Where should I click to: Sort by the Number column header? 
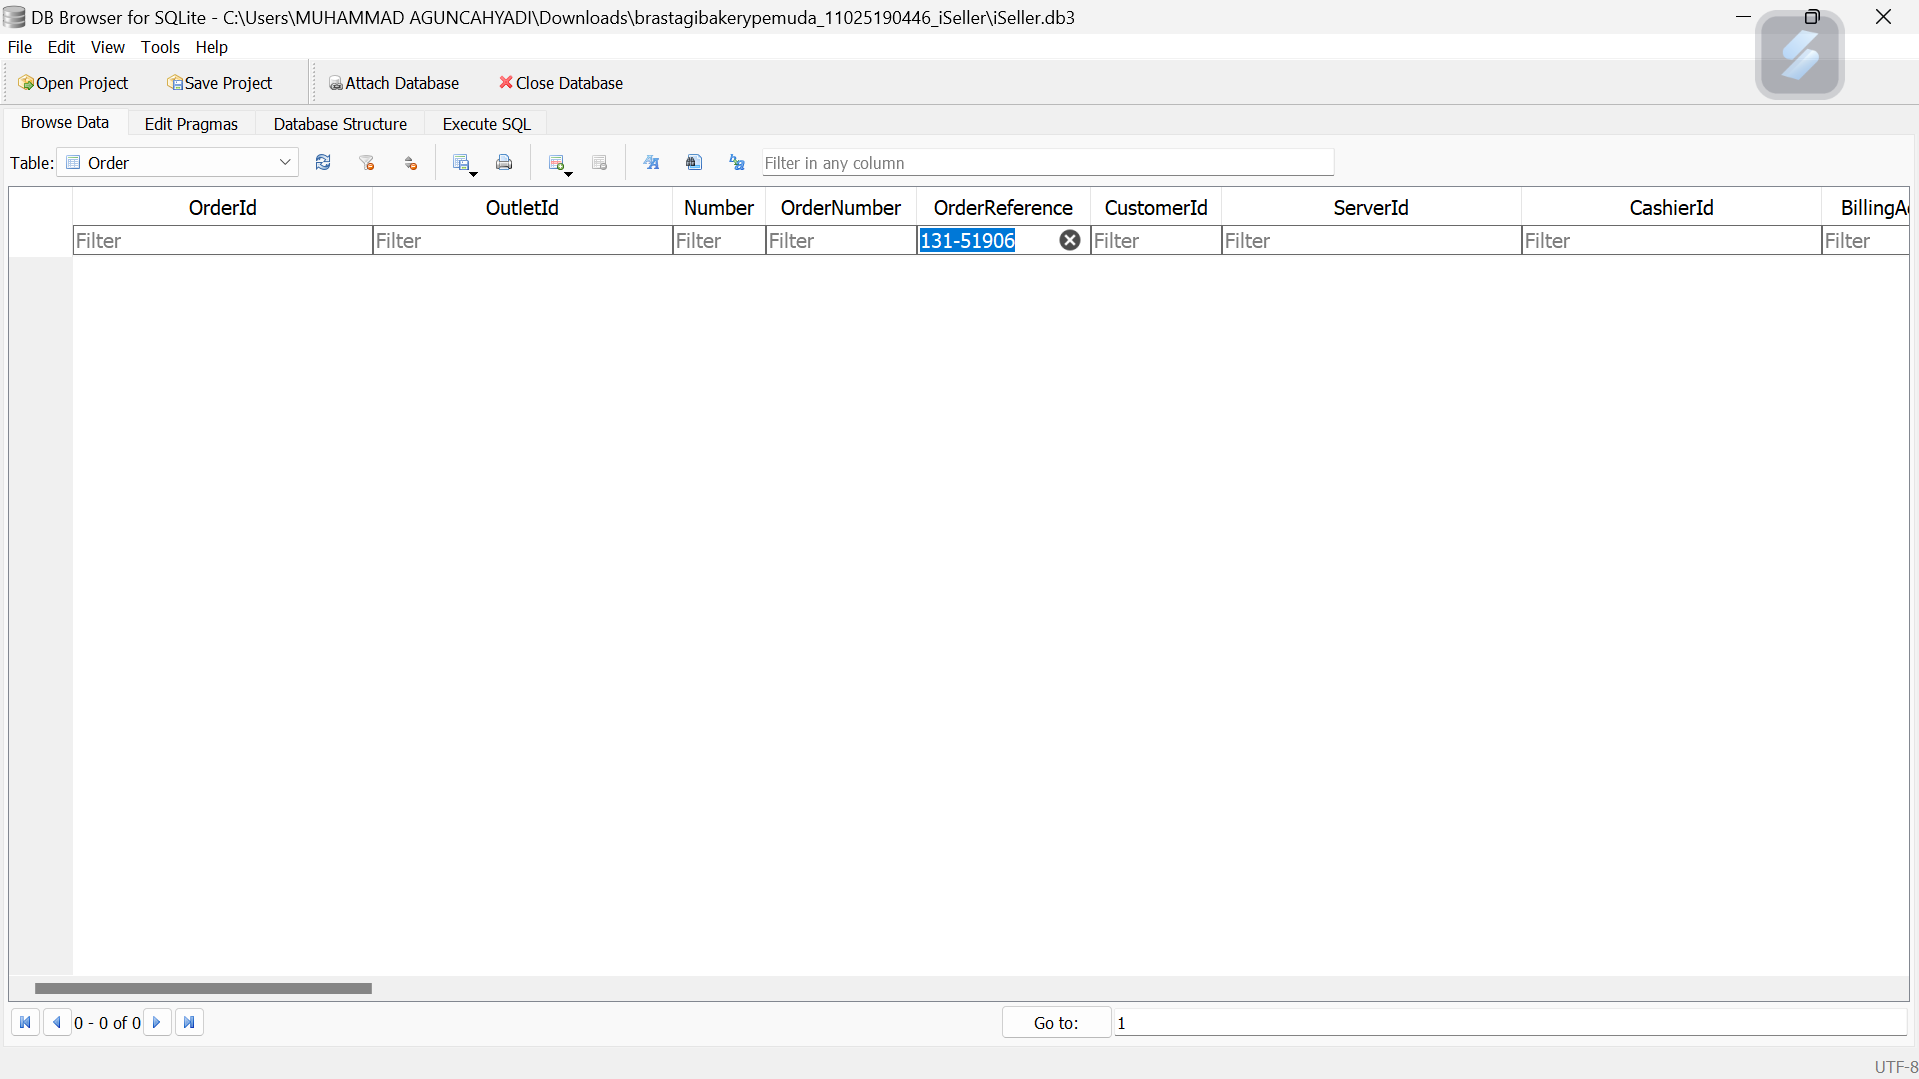[x=719, y=208]
